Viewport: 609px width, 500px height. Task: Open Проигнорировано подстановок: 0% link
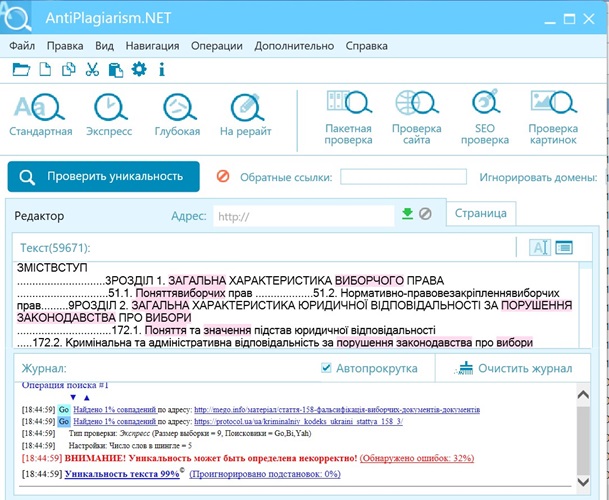click(265, 474)
